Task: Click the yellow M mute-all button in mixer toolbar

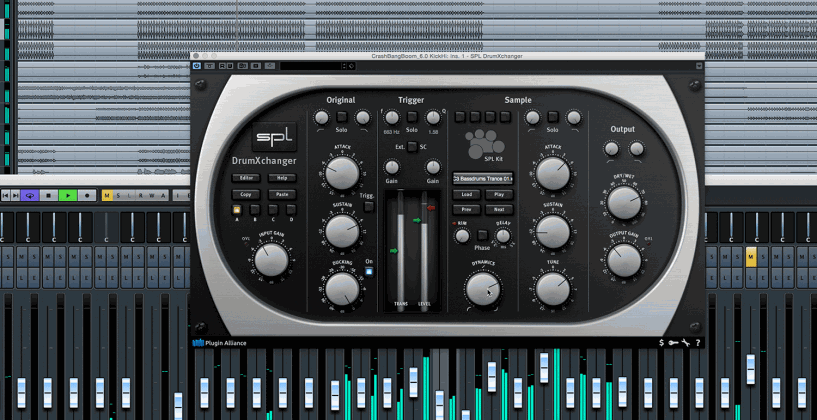Action: (107, 195)
